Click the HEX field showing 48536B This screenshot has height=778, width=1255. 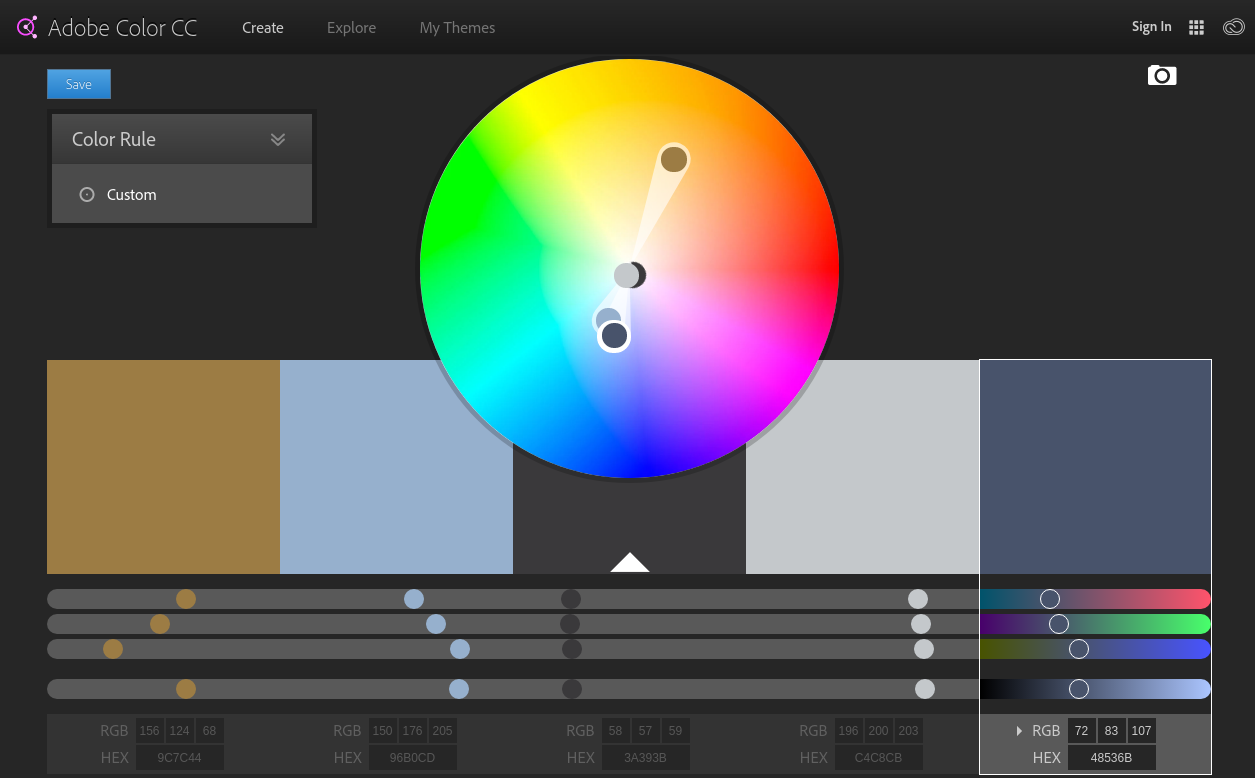coord(1112,758)
